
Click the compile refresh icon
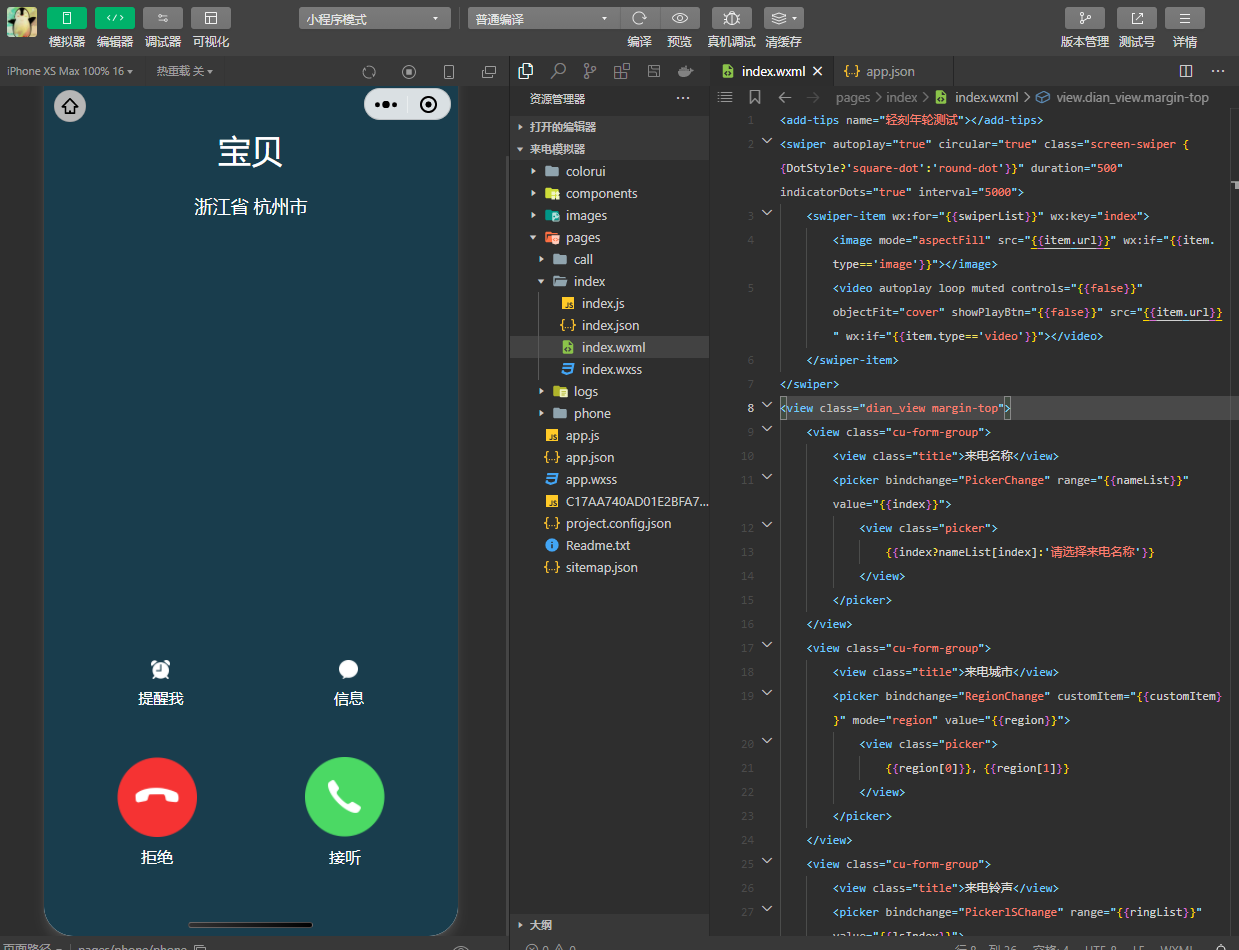(640, 18)
